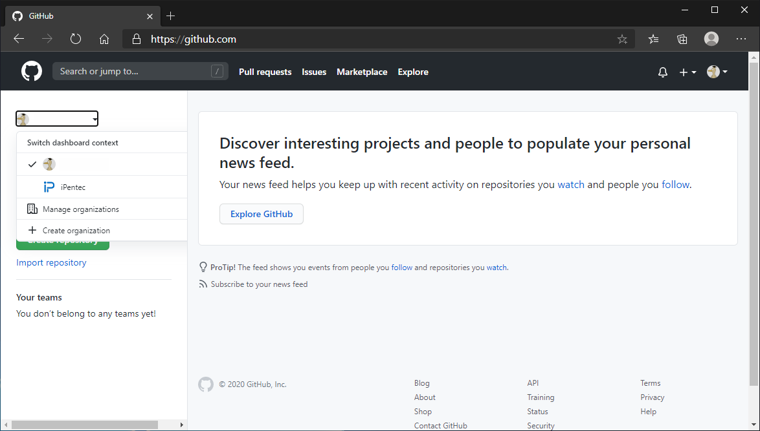Open browser Collections icon
Viewport: 760px width, 431px height.
click(x=682, y=39)
